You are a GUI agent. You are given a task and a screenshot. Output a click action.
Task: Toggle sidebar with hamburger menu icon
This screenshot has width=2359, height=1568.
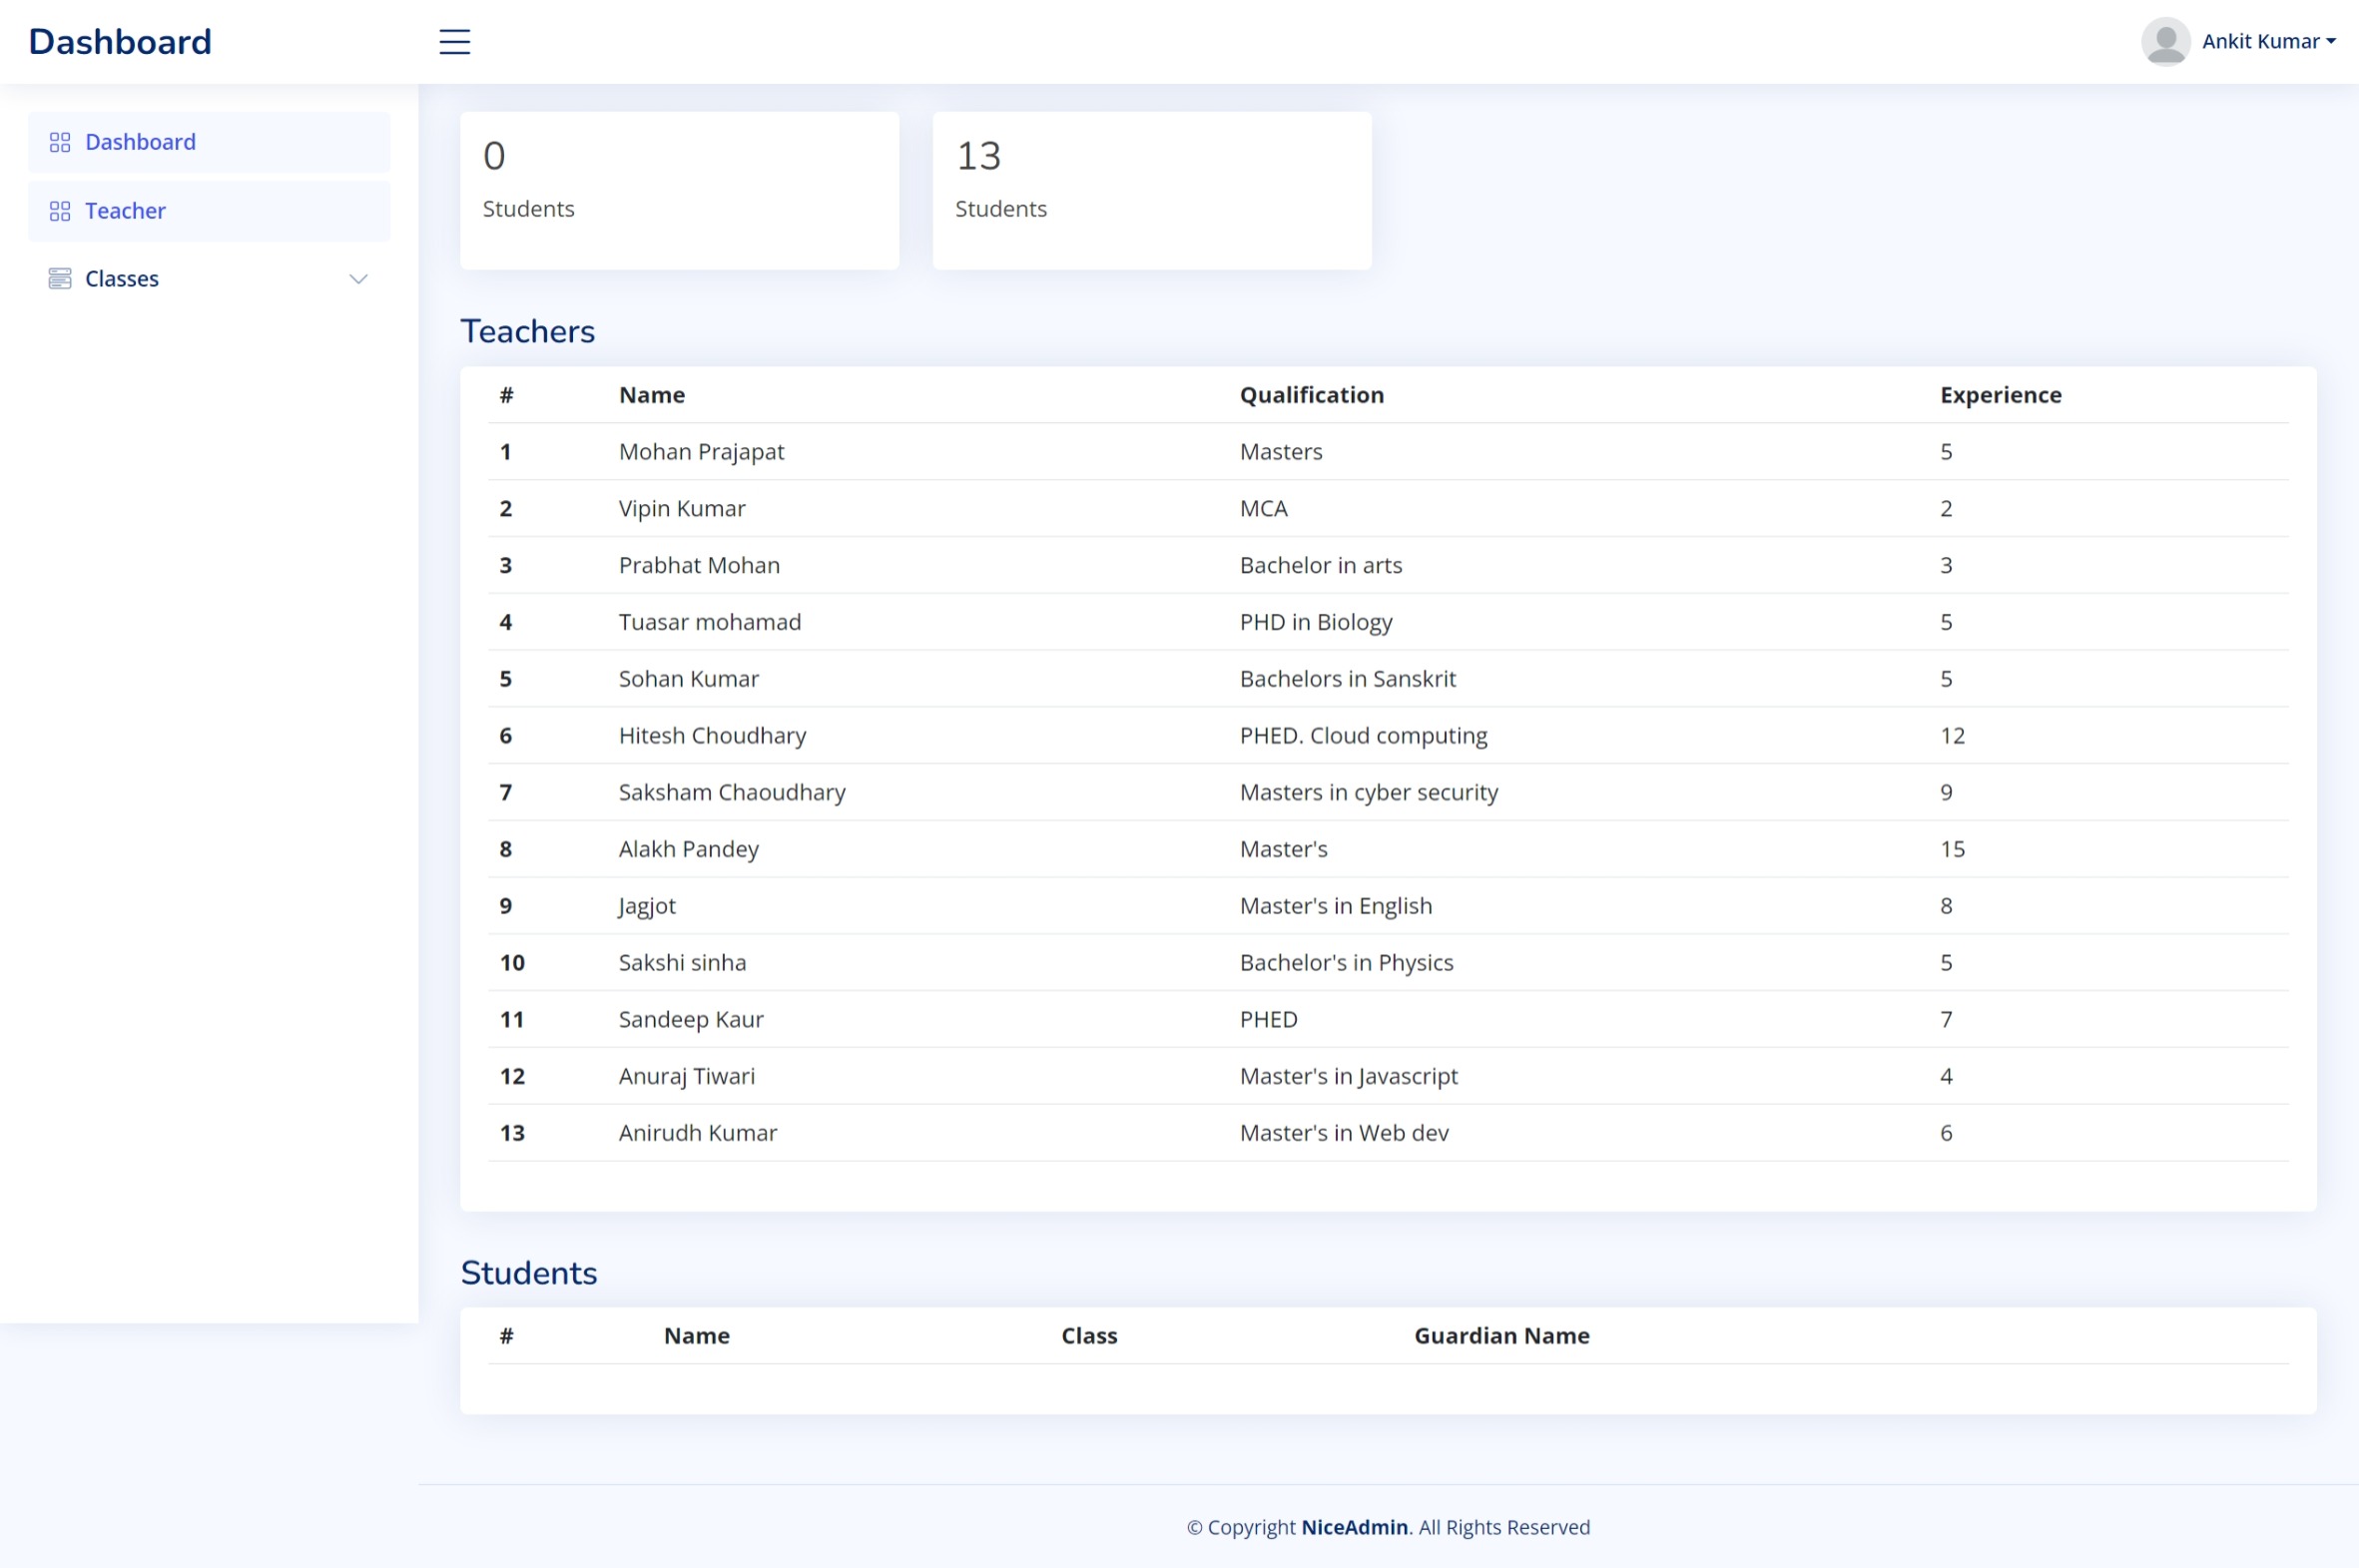point(454,42)
